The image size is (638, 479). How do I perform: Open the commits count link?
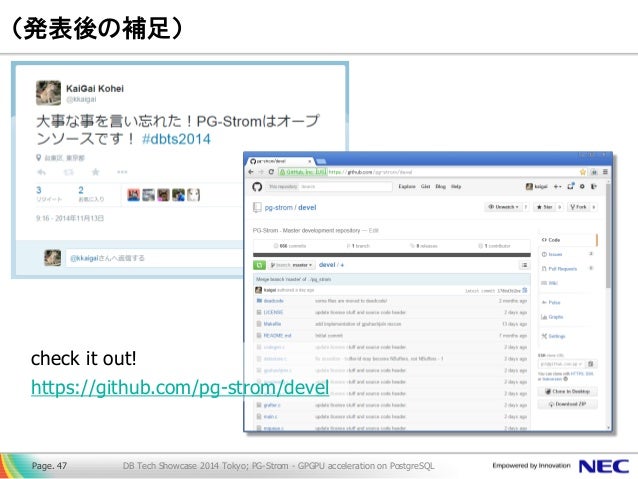(290, 246)
